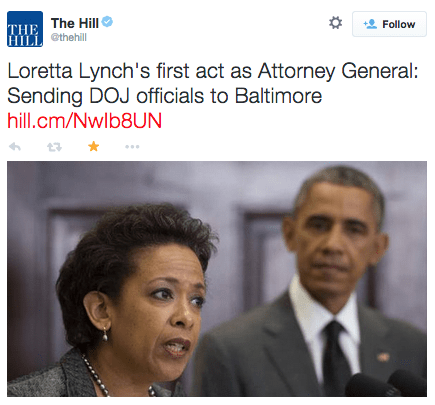Click the tweet headline text
Image resolution: width=435 pixels, height=405 pixels.
click(x=213, y=83)
